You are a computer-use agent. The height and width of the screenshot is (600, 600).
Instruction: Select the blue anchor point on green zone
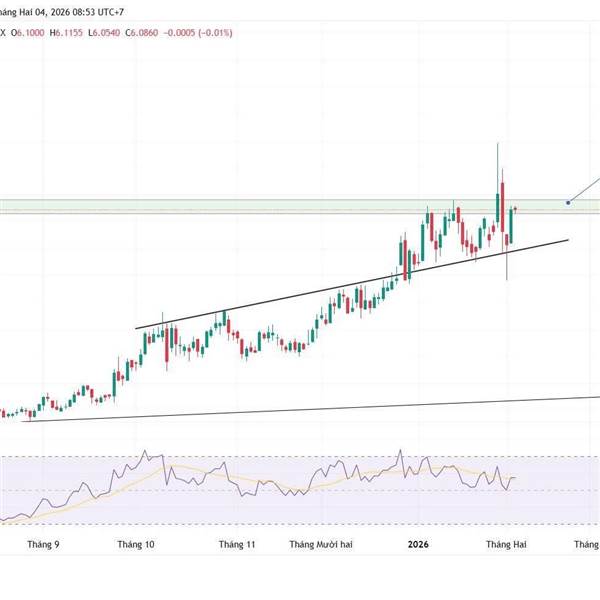click(568, 202)
